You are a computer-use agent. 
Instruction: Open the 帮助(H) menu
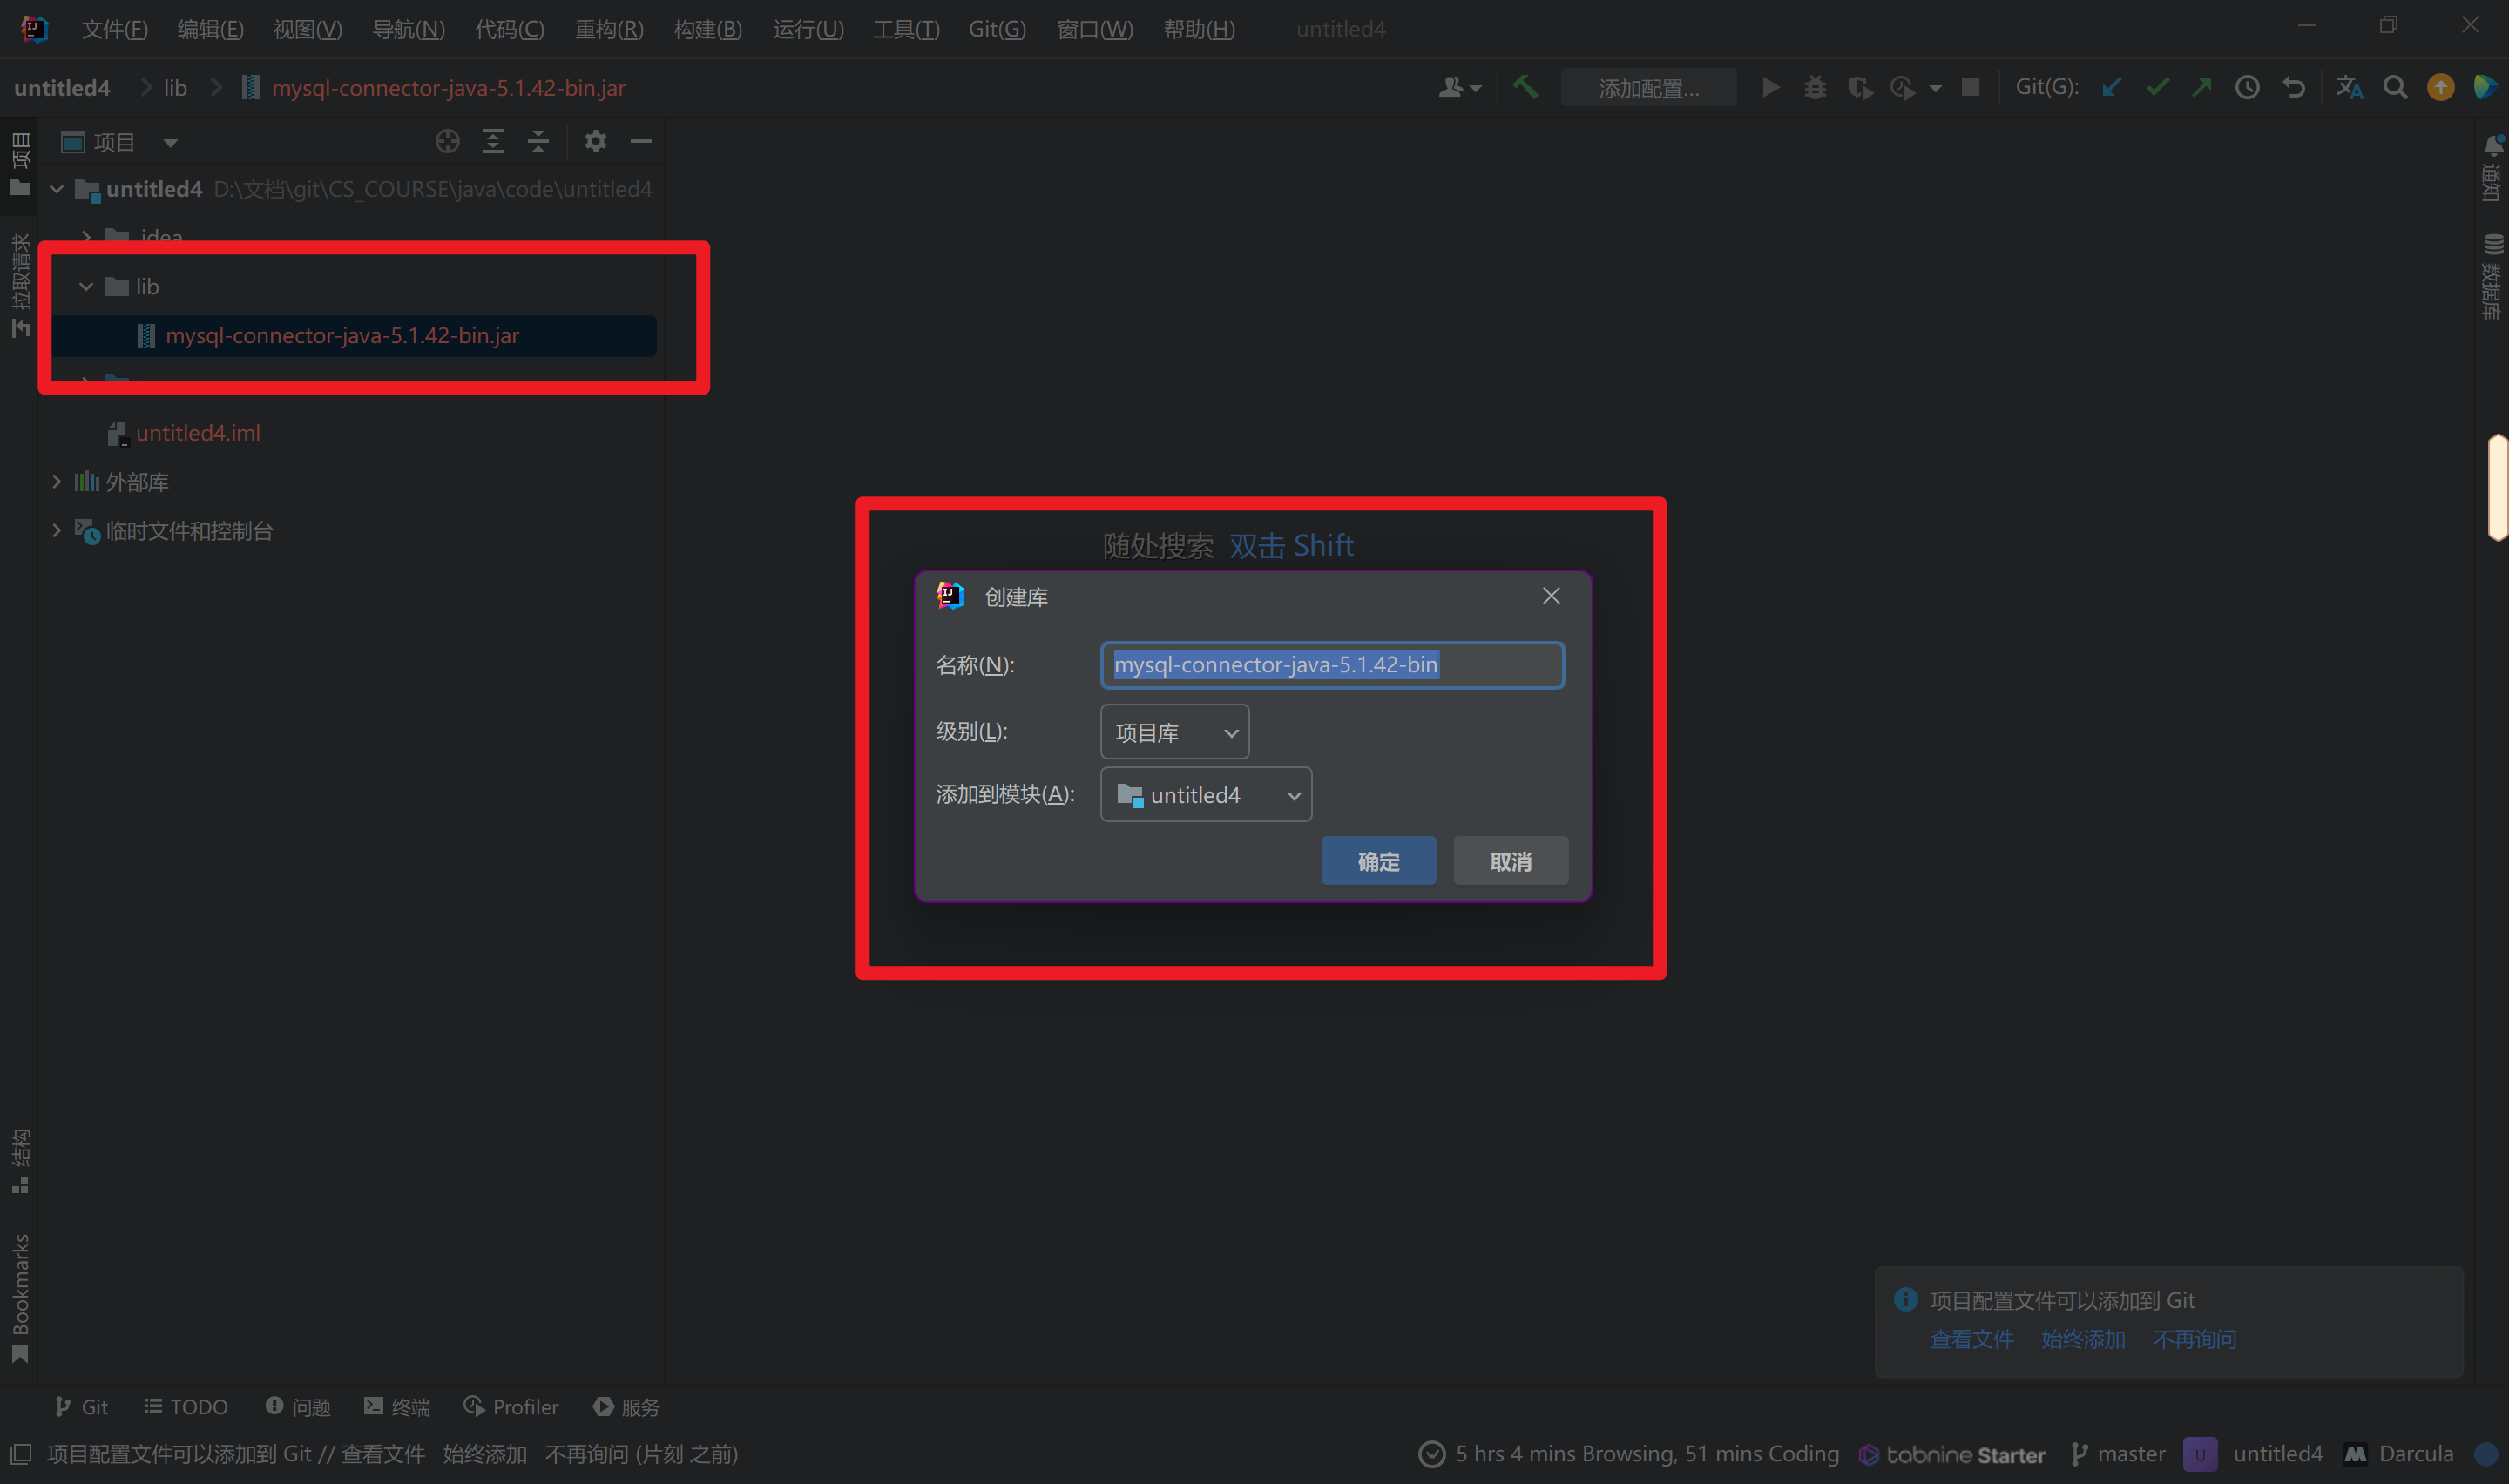tap(1199, 29)
